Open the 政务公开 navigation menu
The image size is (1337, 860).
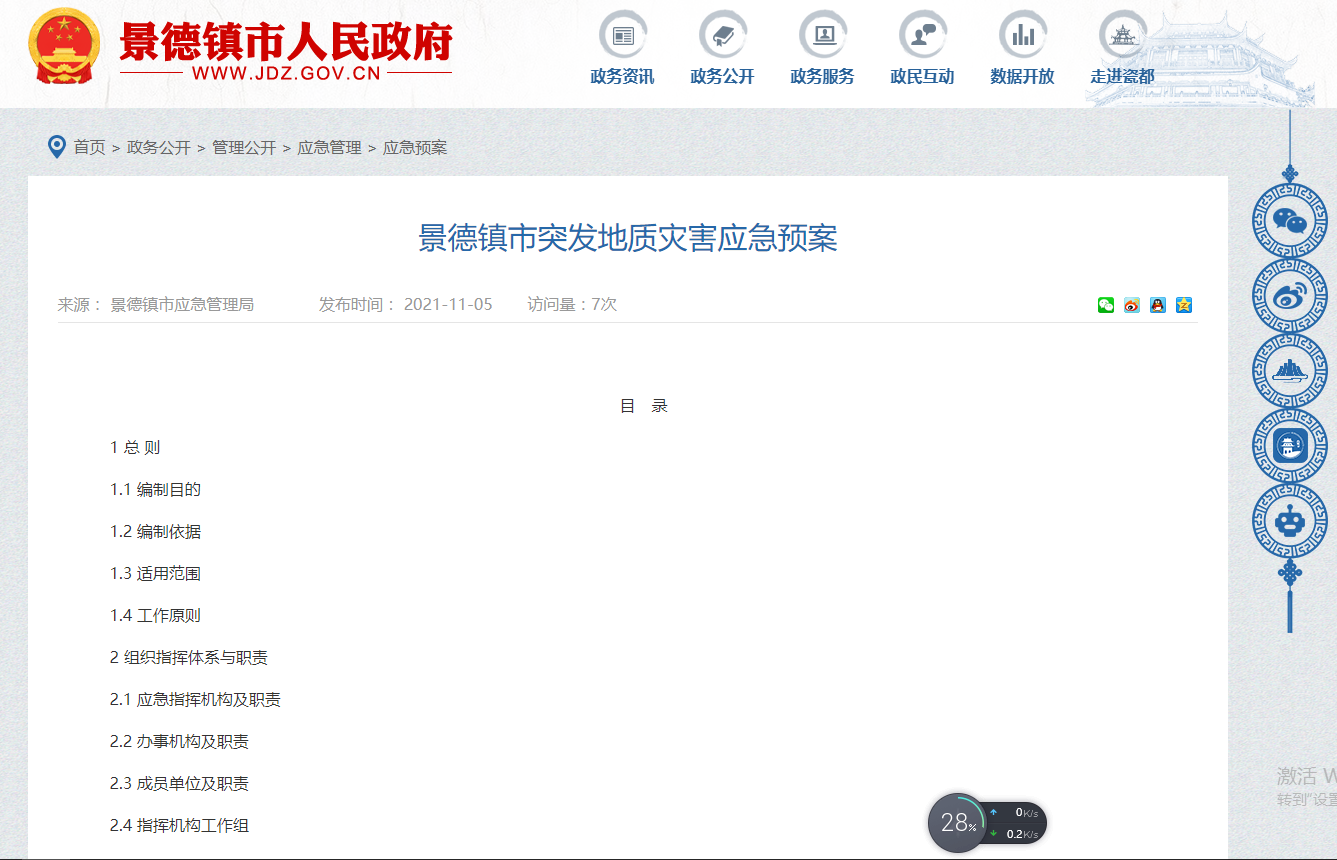coord(722,50)
